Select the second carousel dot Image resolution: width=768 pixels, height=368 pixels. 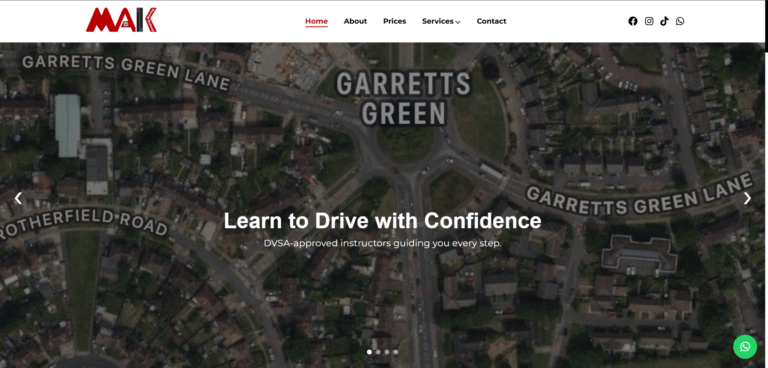tap(378, 352)
